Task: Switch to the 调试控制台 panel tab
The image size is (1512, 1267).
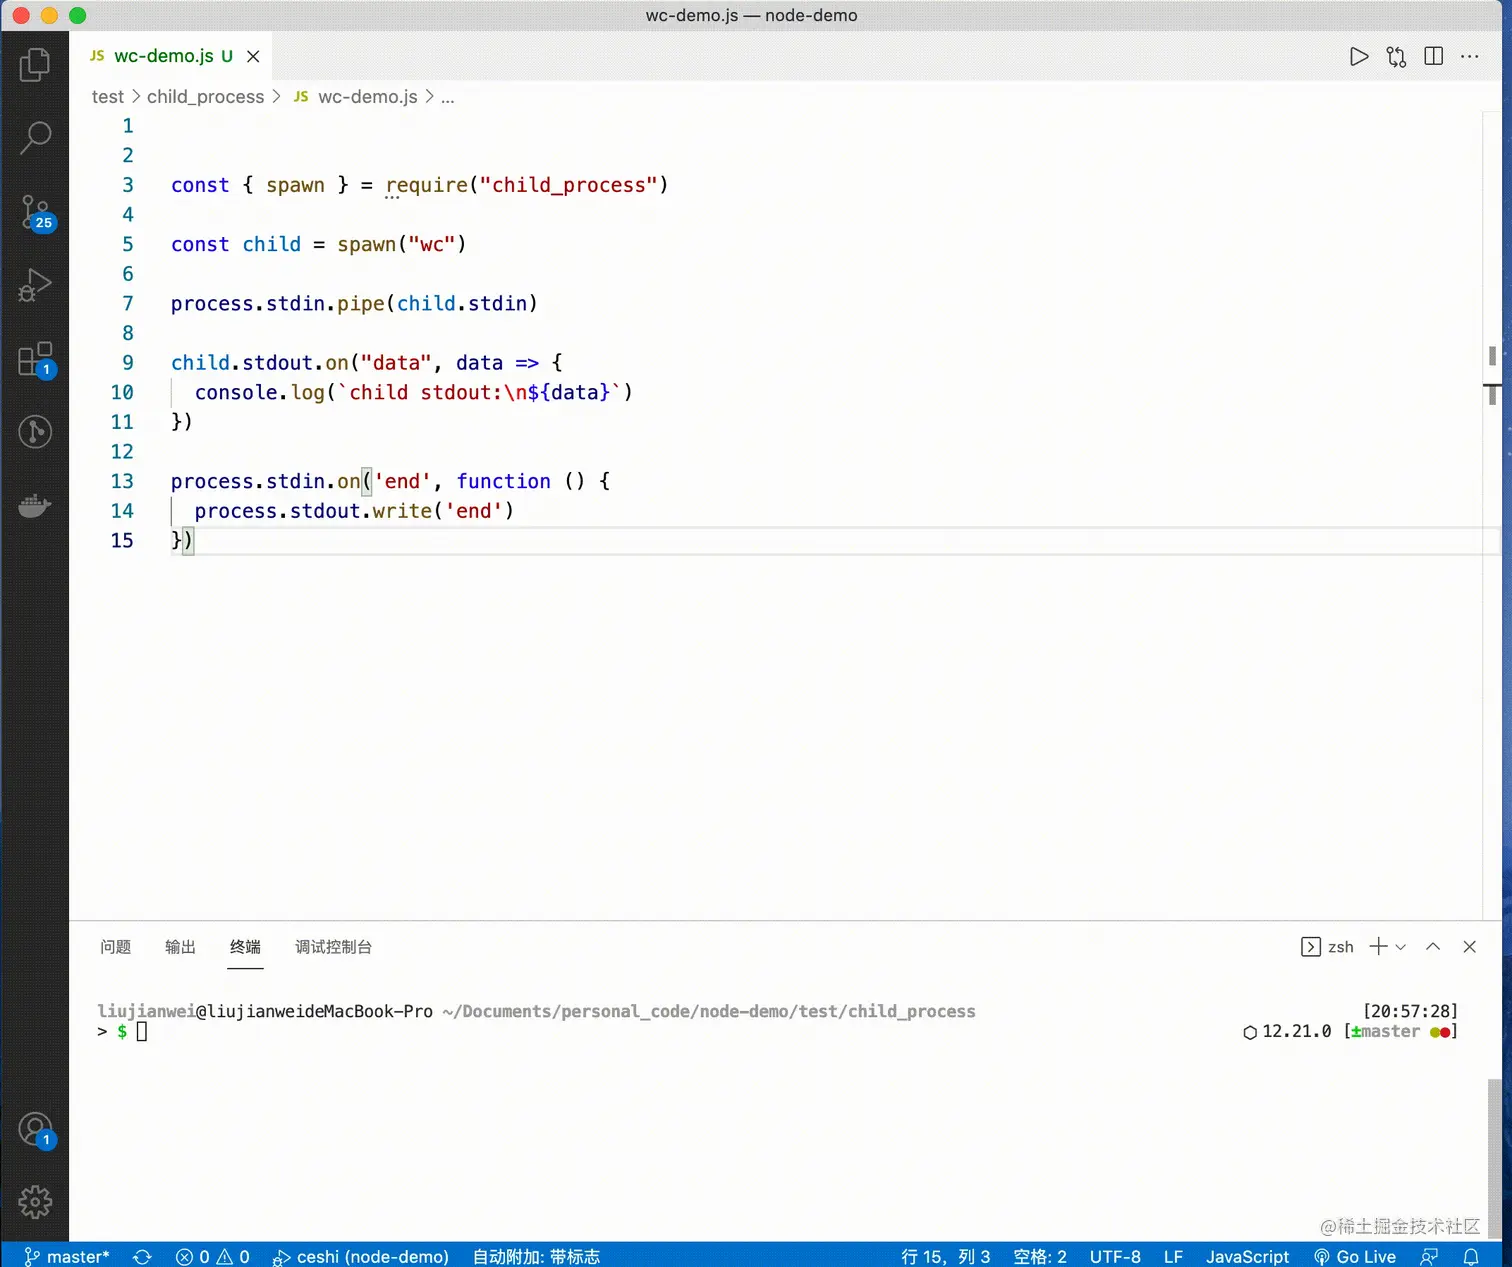Action: (x=333, y=947)
